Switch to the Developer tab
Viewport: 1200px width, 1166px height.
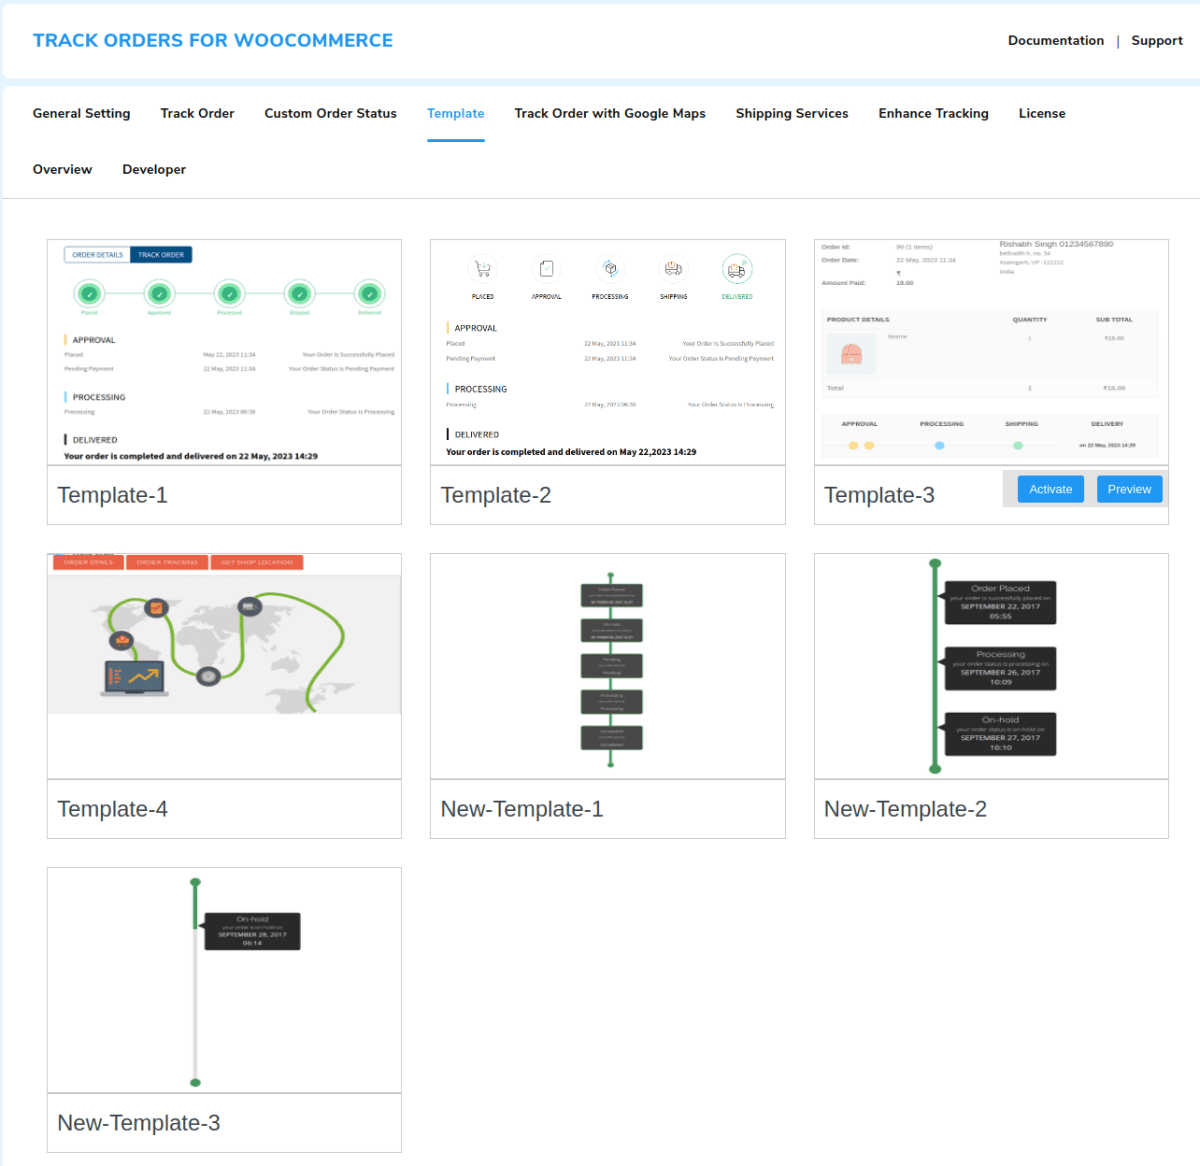click(153, 169)
